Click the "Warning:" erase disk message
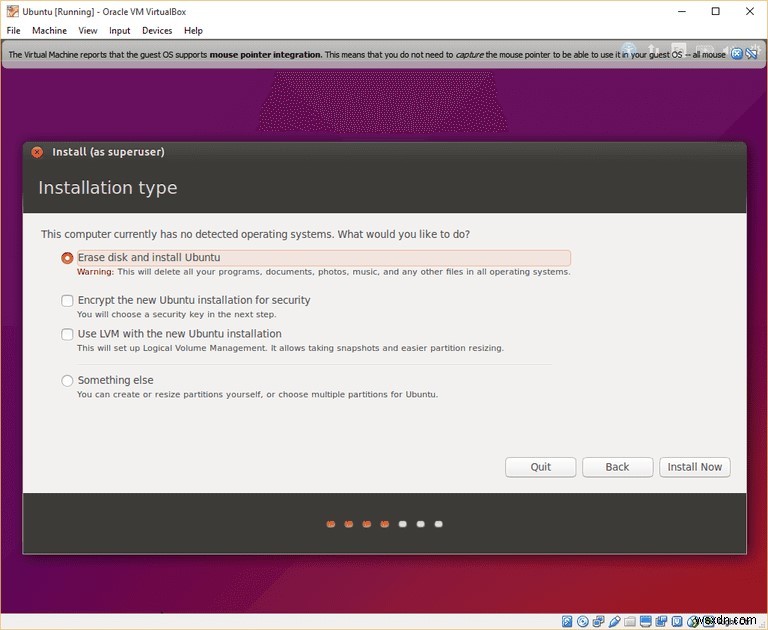 323,272
